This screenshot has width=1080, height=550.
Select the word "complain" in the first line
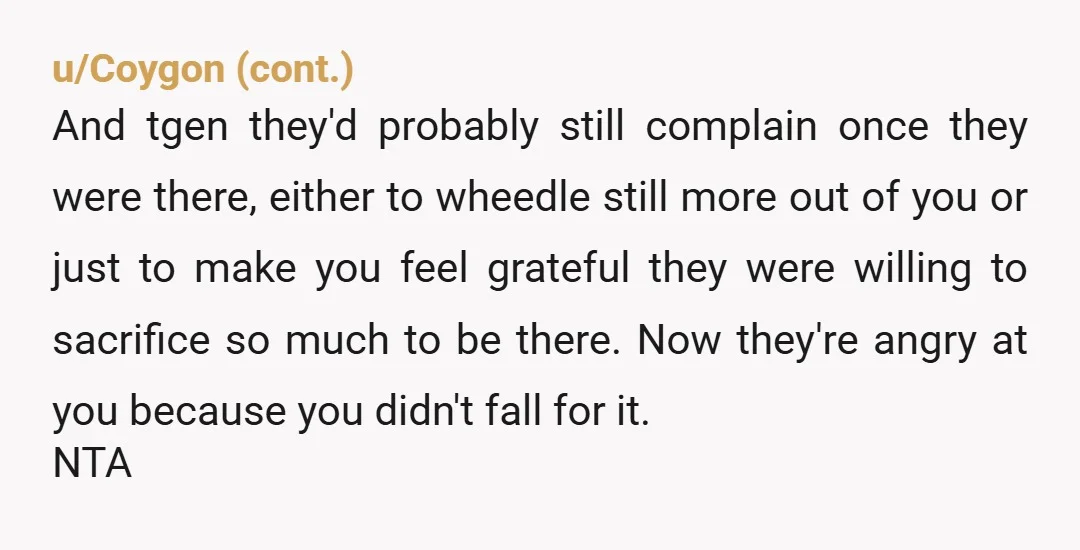point(731,129)
